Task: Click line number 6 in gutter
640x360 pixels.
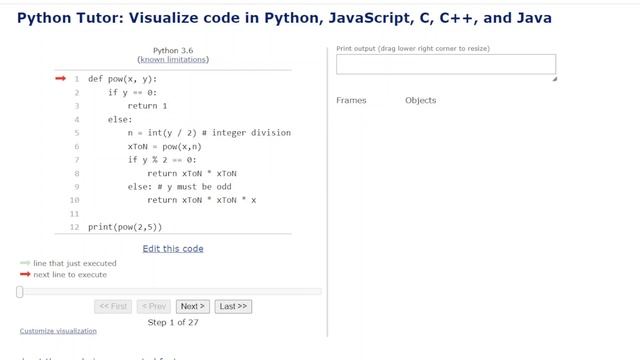Action: (77, 147)
